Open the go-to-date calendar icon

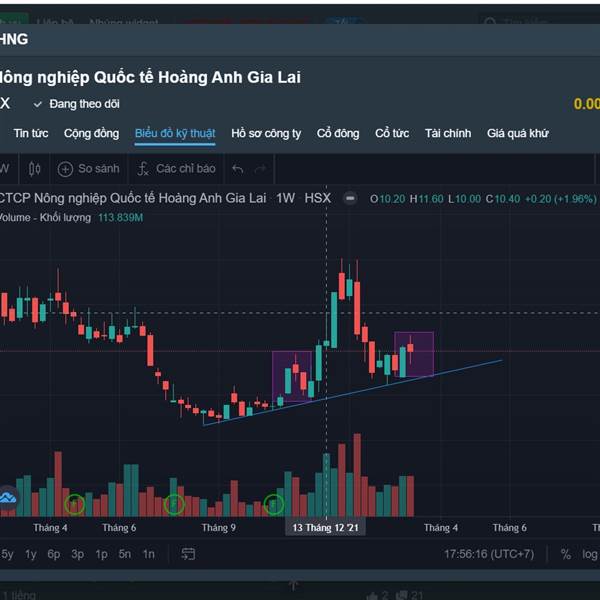188,554
